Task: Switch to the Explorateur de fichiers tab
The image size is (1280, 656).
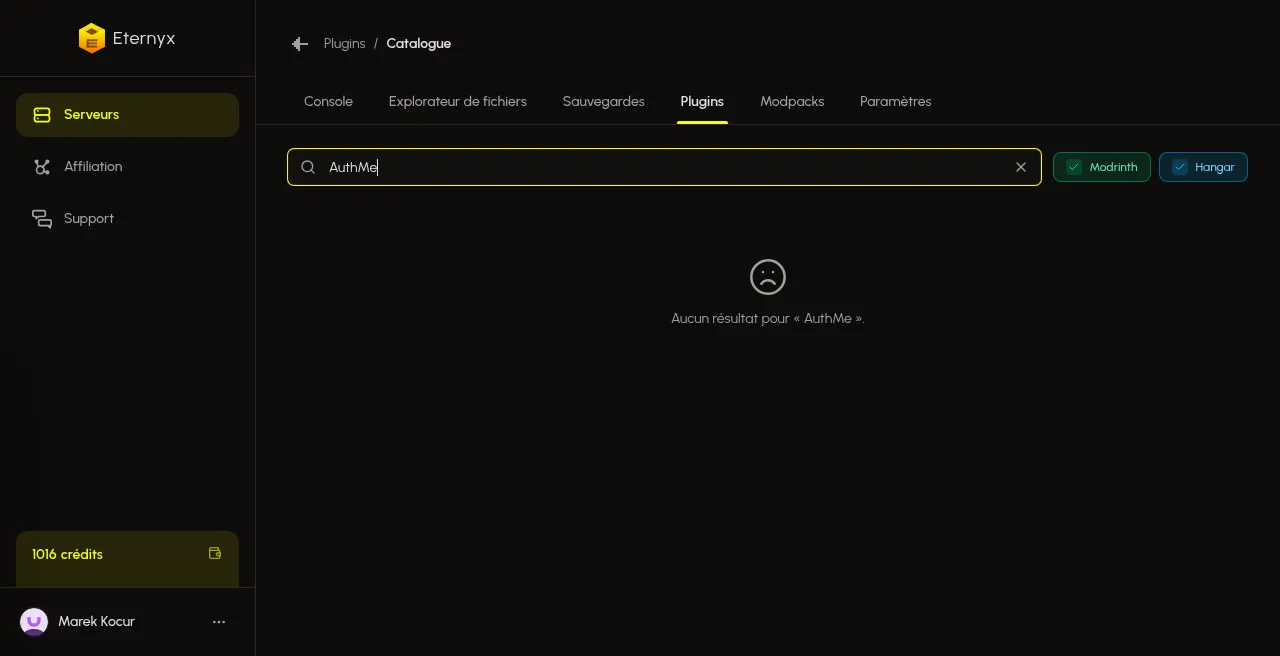Action: point(458,102)
